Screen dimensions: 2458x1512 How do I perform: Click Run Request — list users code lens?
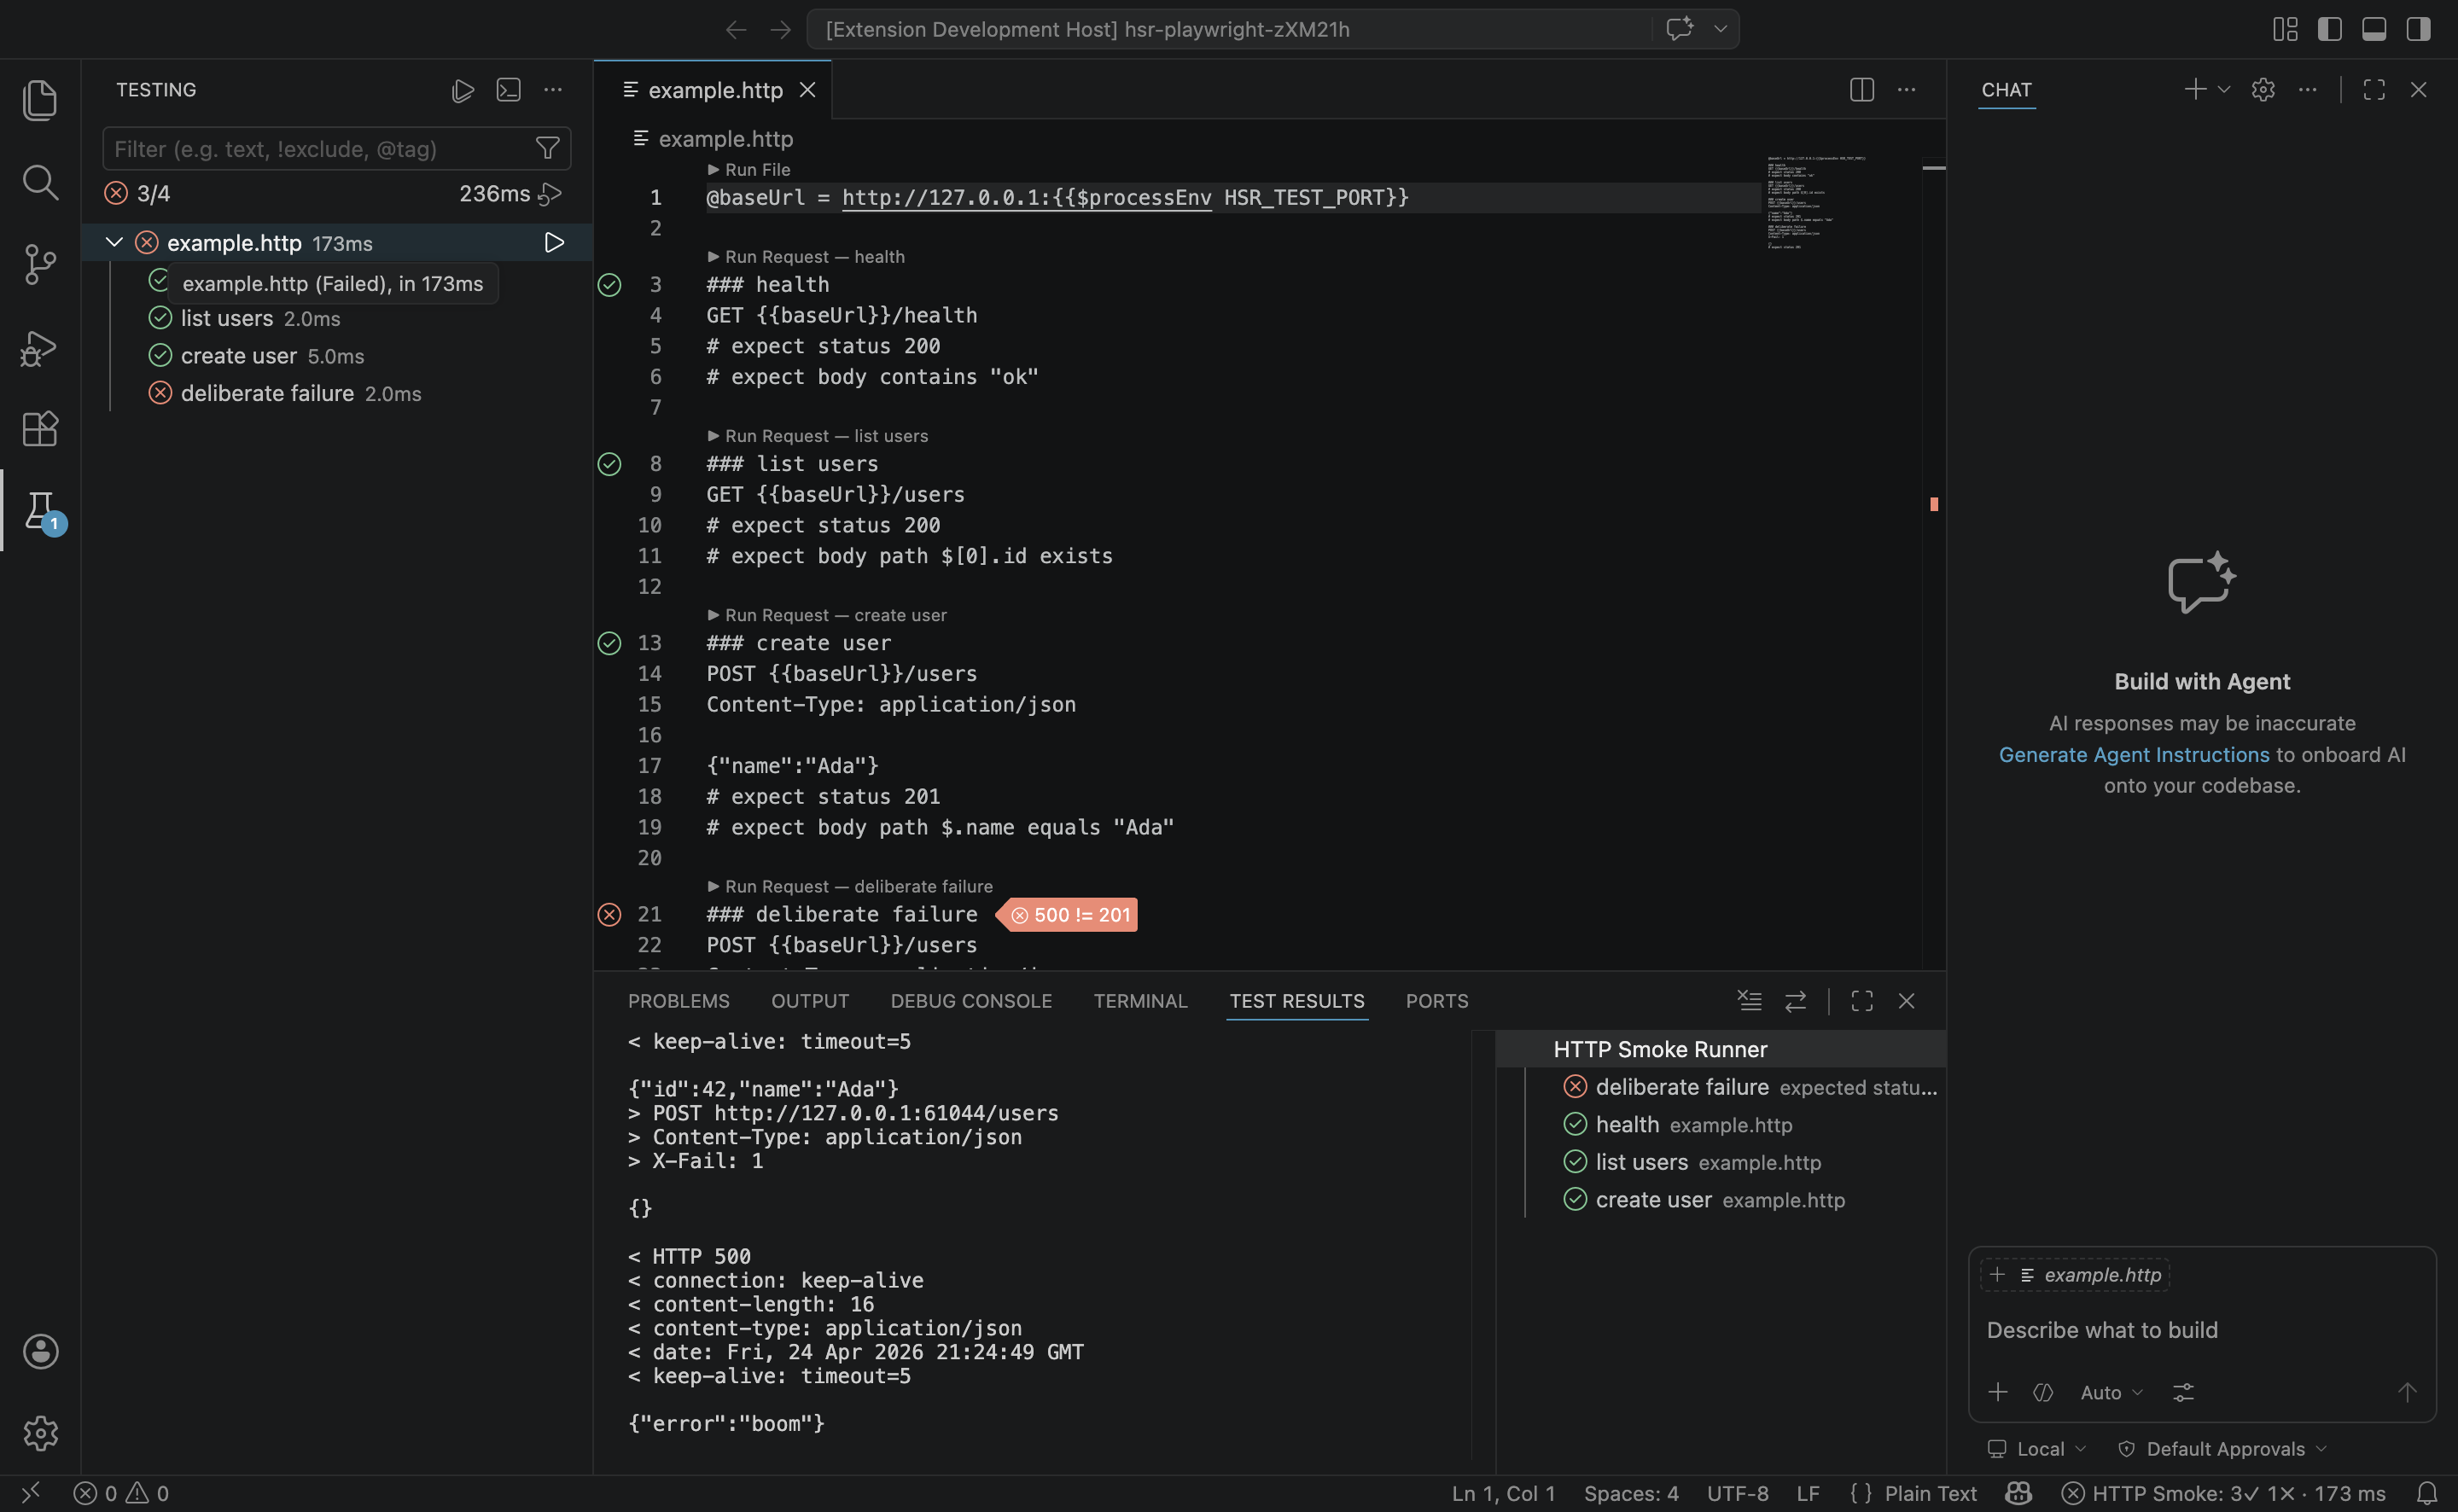818,436
